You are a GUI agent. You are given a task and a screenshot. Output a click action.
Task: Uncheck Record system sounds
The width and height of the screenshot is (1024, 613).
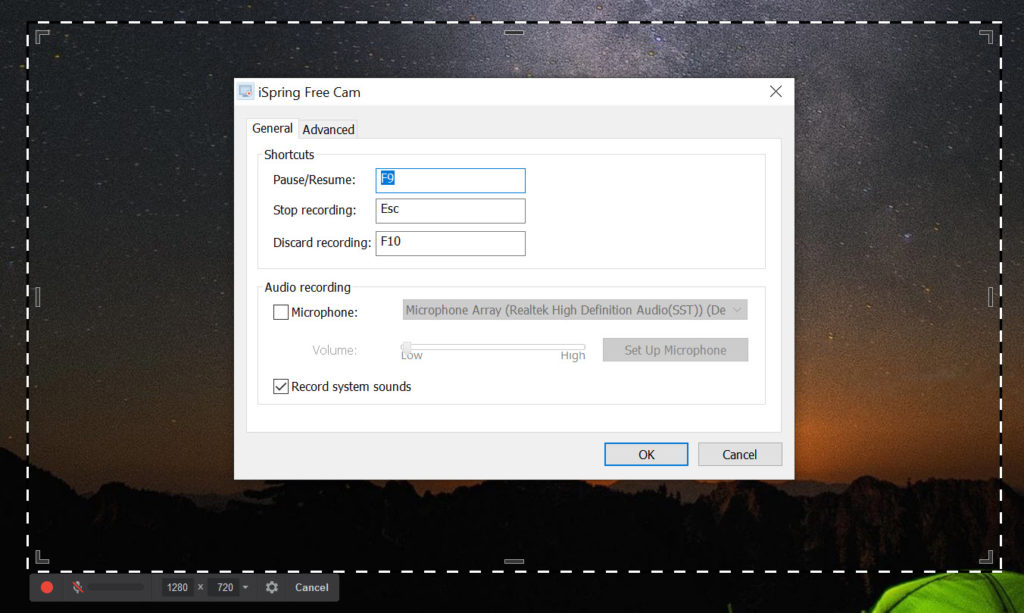click(x=281, y=386)
